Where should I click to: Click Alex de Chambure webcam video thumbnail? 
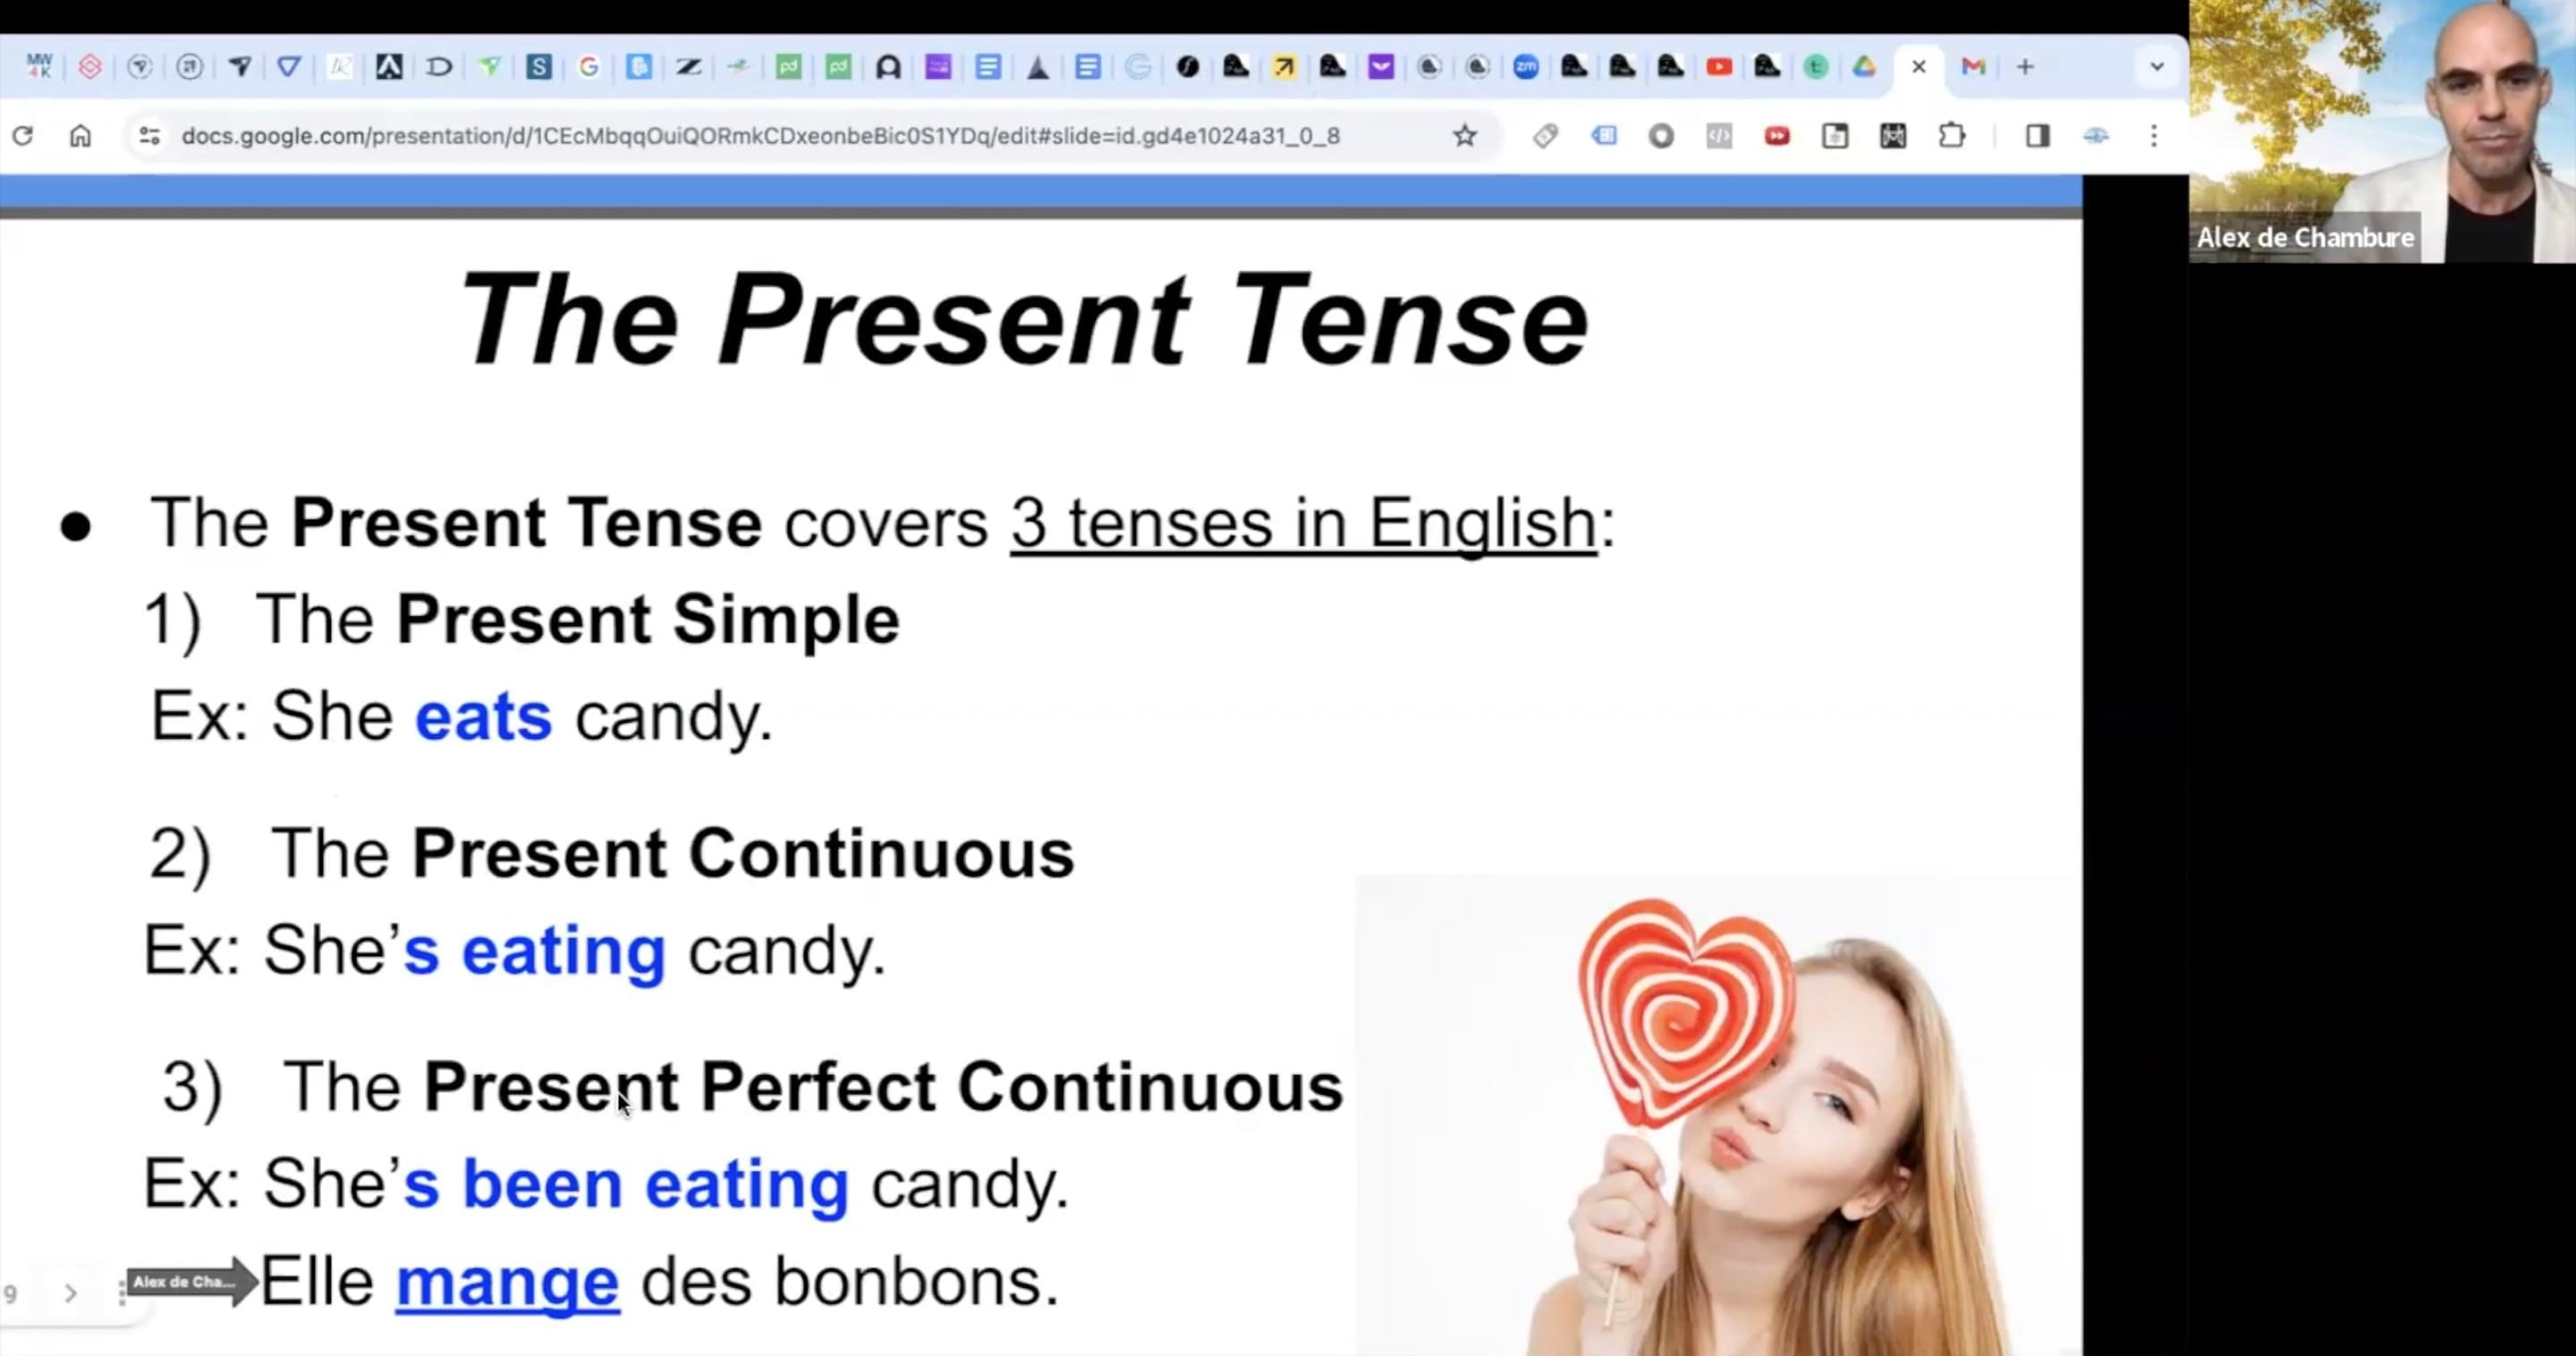(2382, 130)
